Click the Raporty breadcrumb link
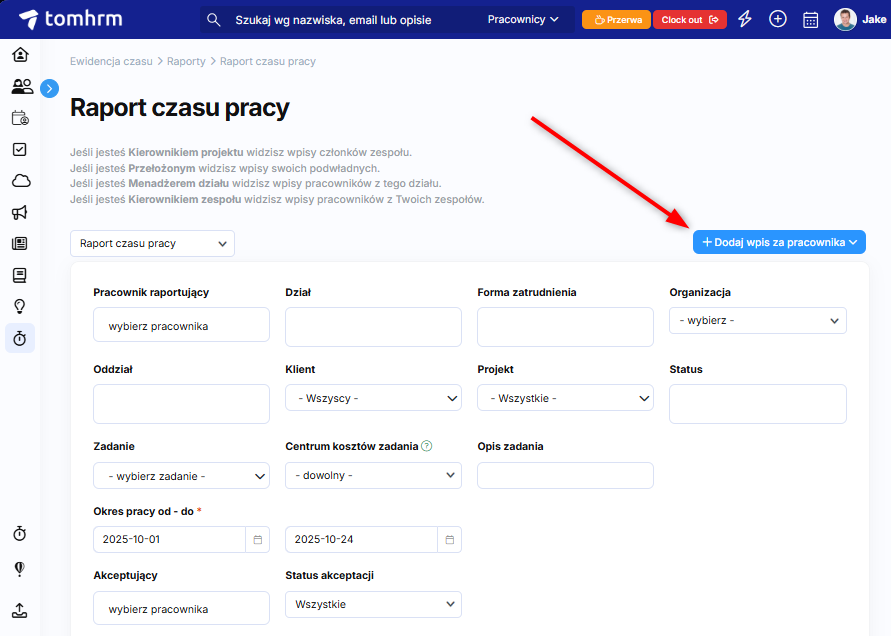 point(186,61)
